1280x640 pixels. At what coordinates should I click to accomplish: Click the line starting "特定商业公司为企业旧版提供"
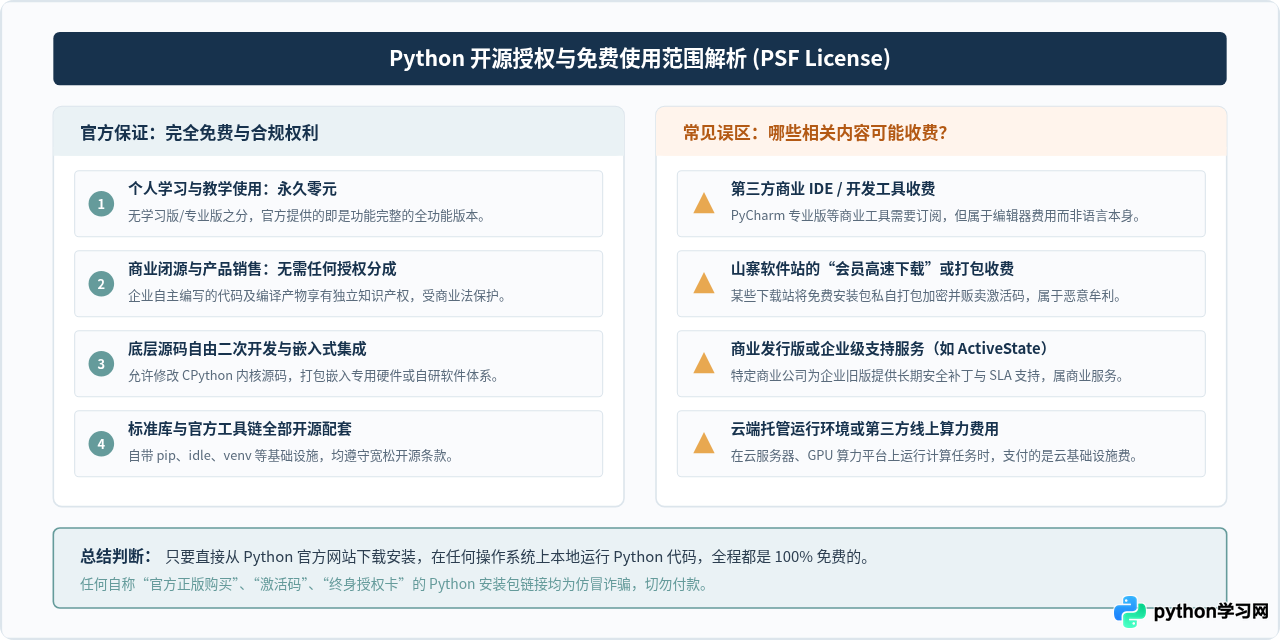point(928,376)
